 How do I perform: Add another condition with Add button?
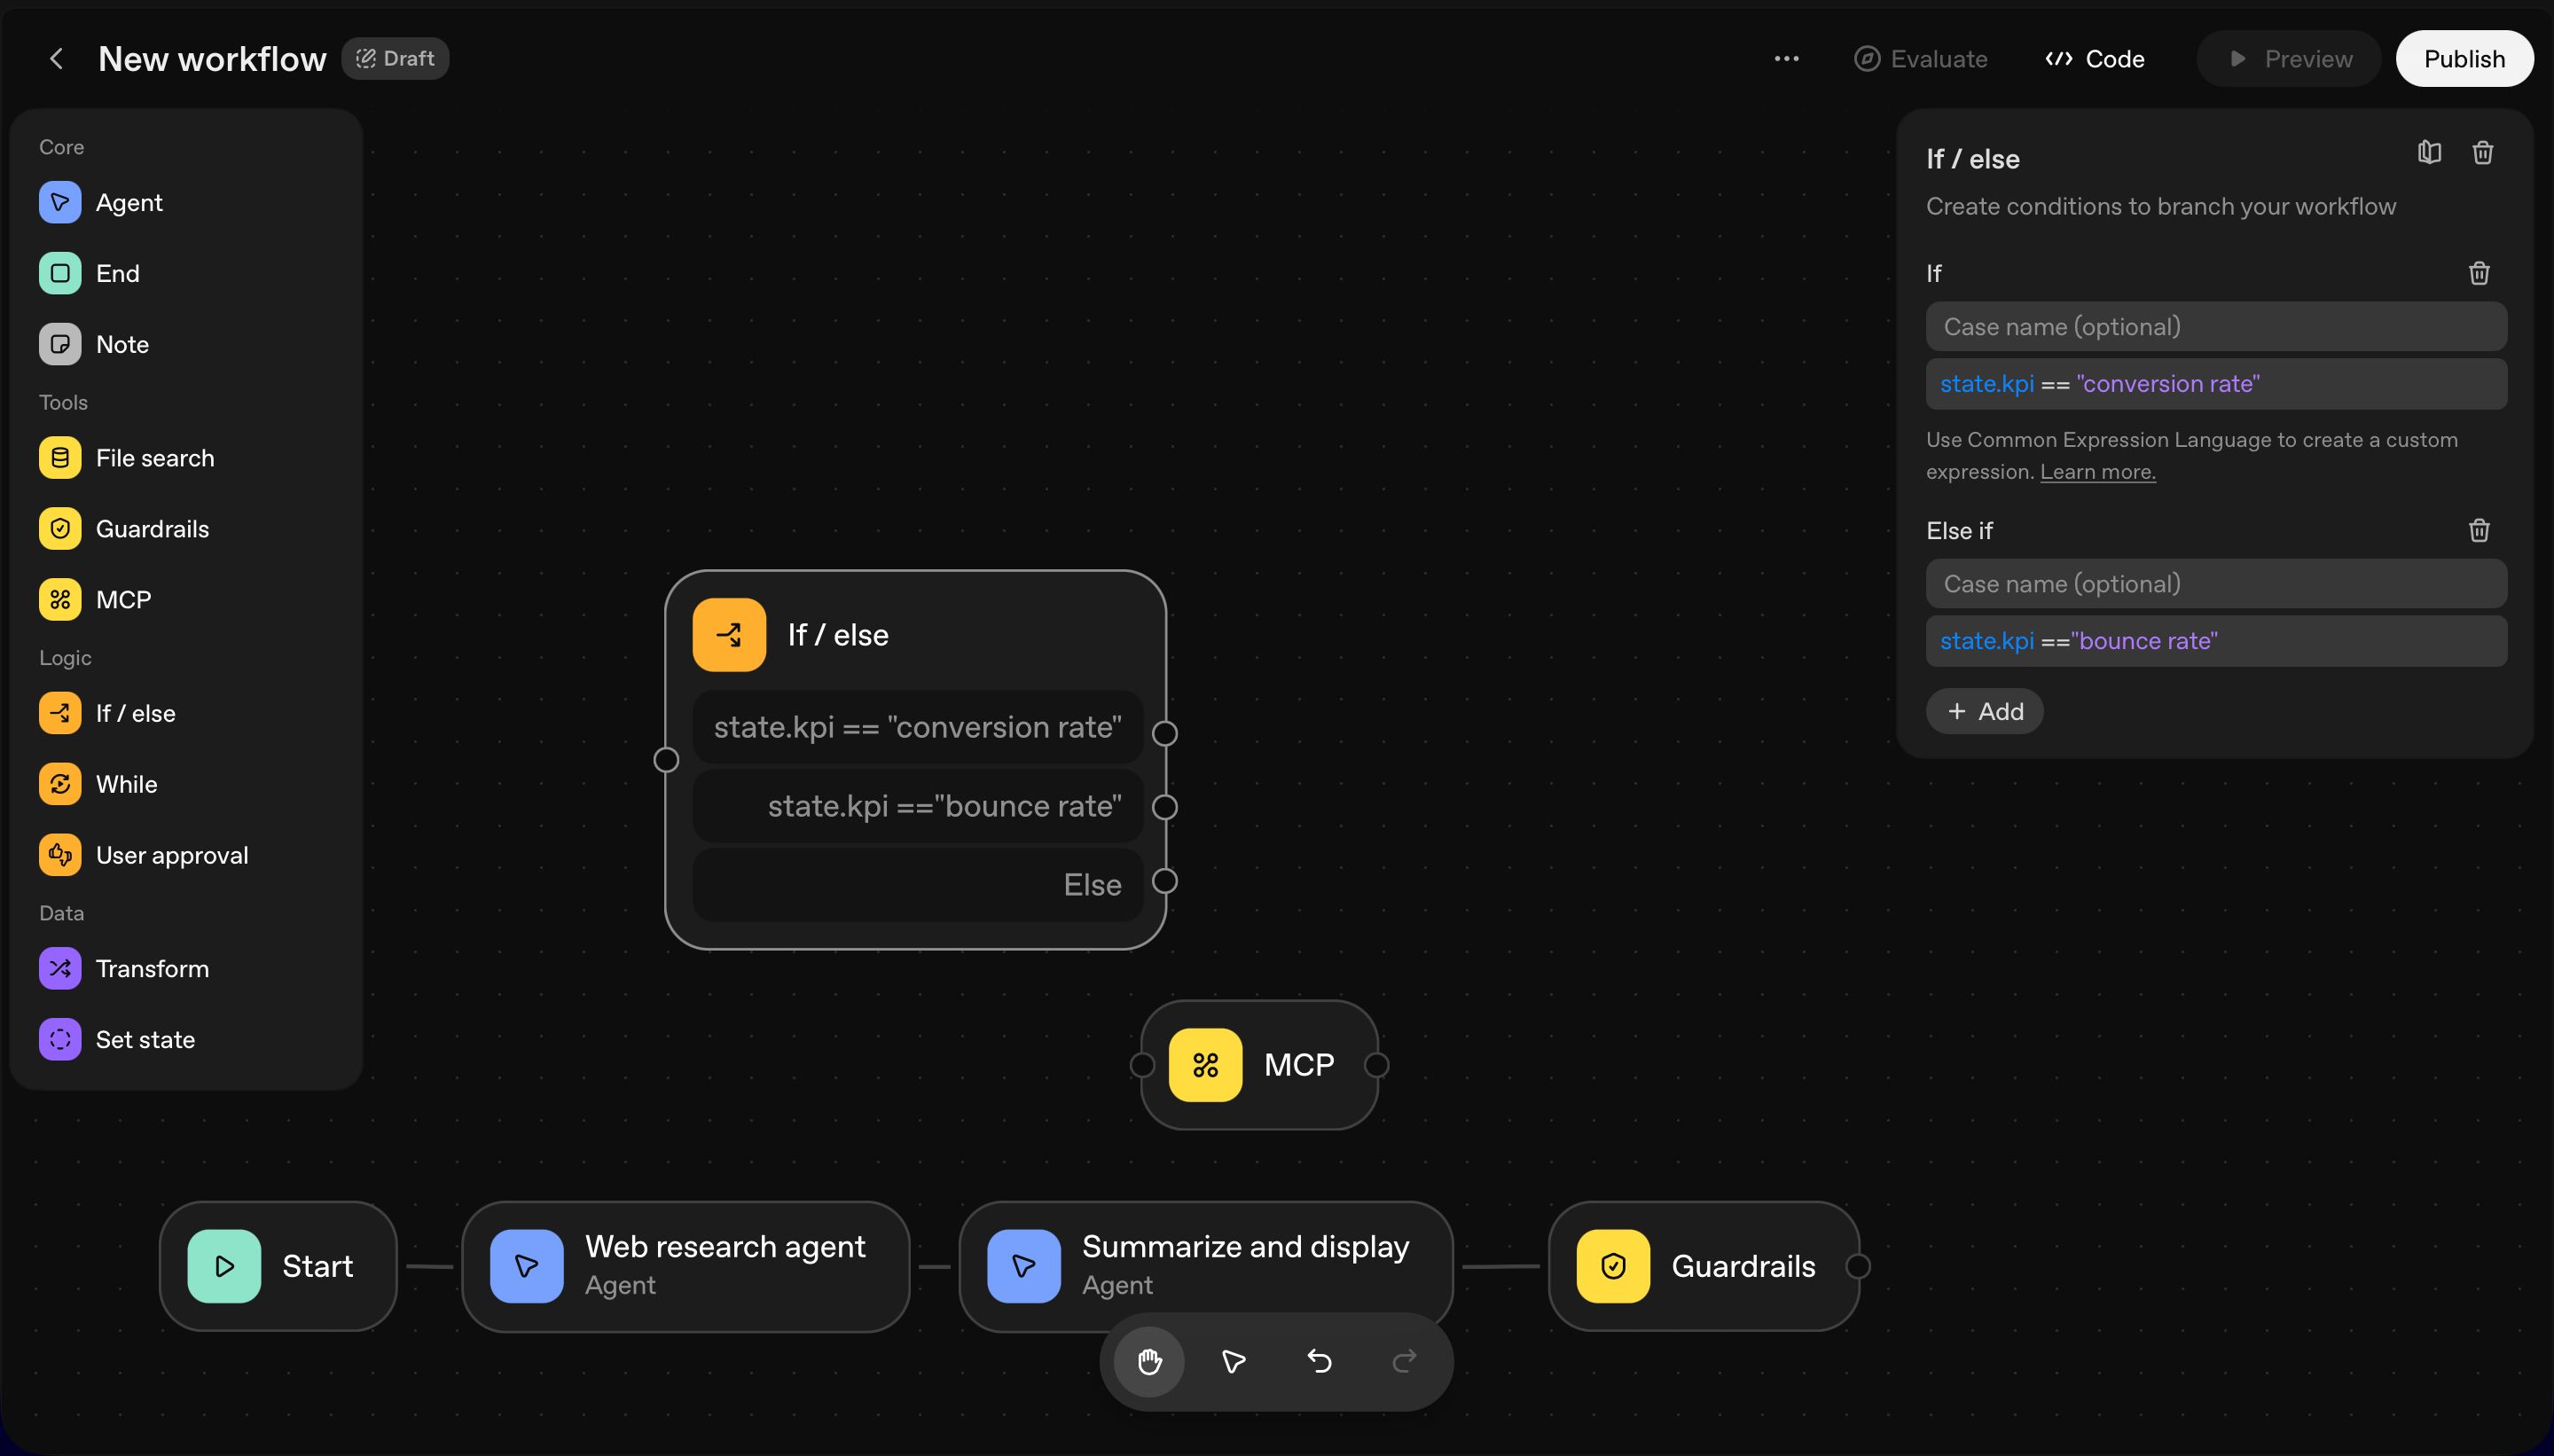point(1984,711)
